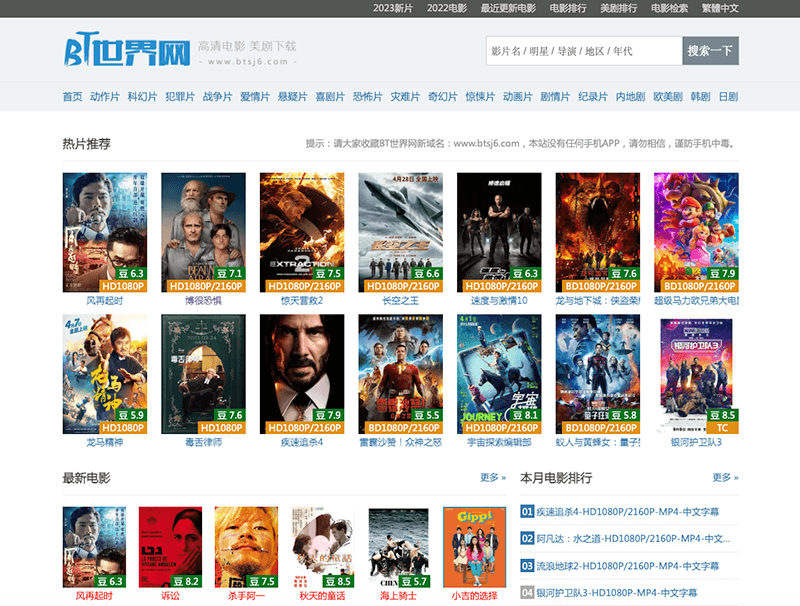Open the 秋天的童话 poster in 最新电影
Screen dimensions: 800x606
pos(322,547)
